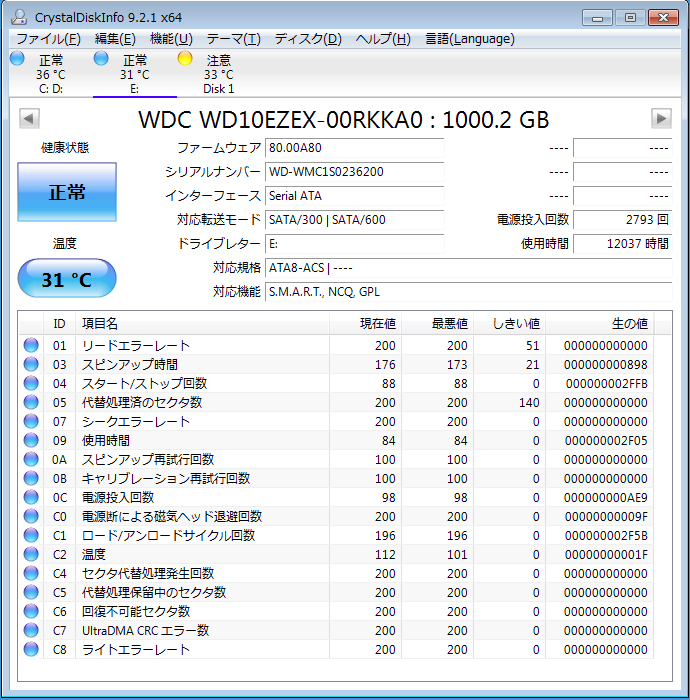Screen dimensions: 690x700
Task: Click the blue status icon for E: drive
Action: (101, 59)
